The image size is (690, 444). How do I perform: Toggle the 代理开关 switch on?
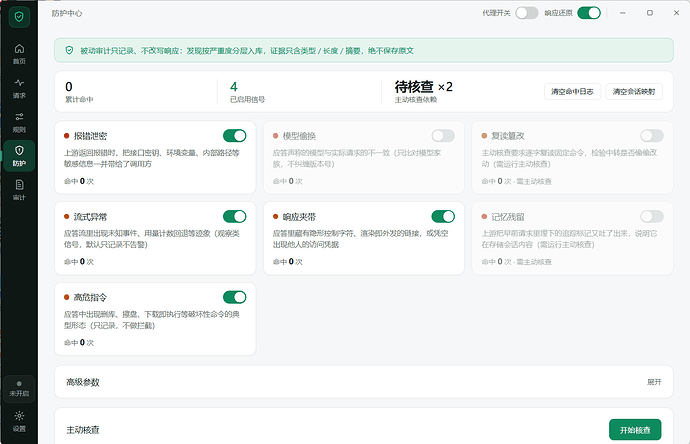pyautogui.click(x=527, y=13)
